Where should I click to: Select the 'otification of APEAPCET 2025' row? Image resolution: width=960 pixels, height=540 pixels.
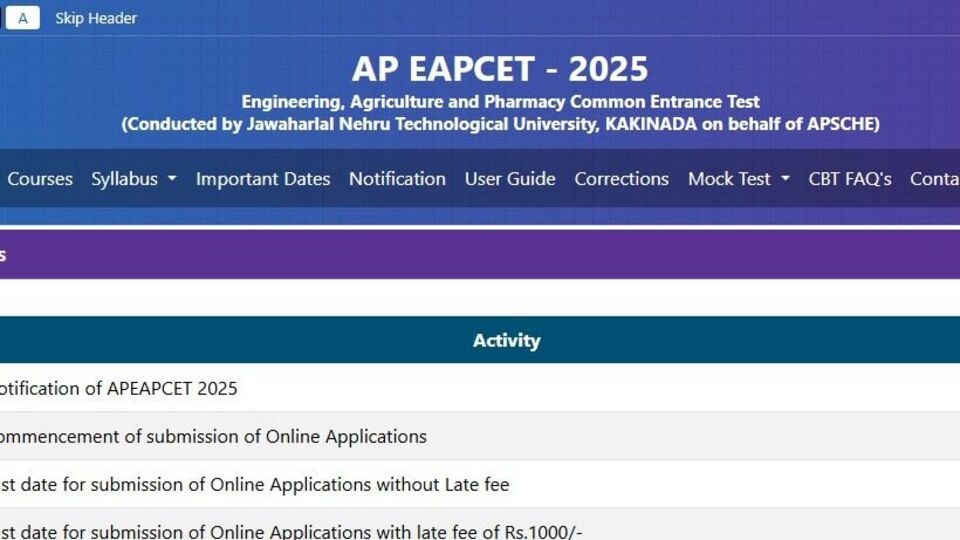pos(480,388)
